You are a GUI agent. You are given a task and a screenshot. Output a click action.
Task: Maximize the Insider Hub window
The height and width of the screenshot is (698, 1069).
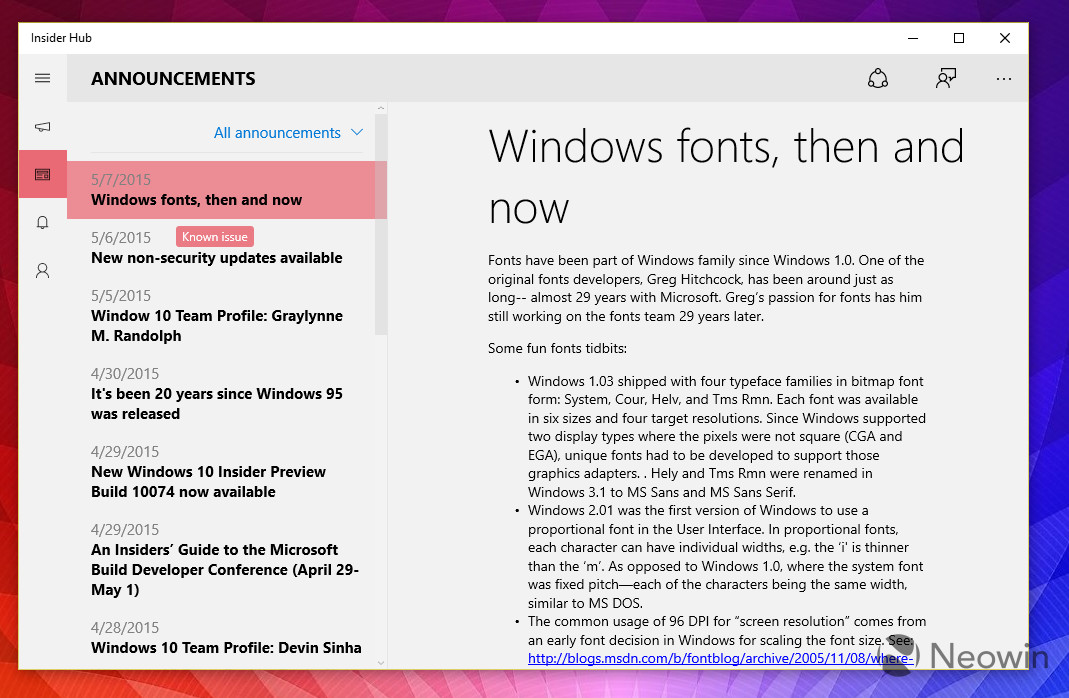click(959, 38)
